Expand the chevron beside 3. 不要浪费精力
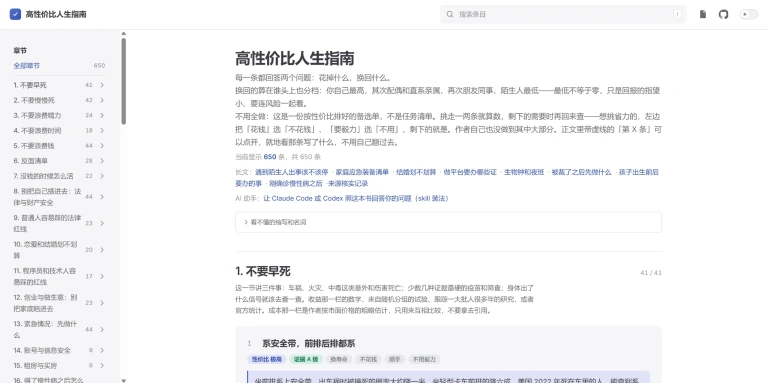Screen dimensions: 768x383 click(102, 115)
